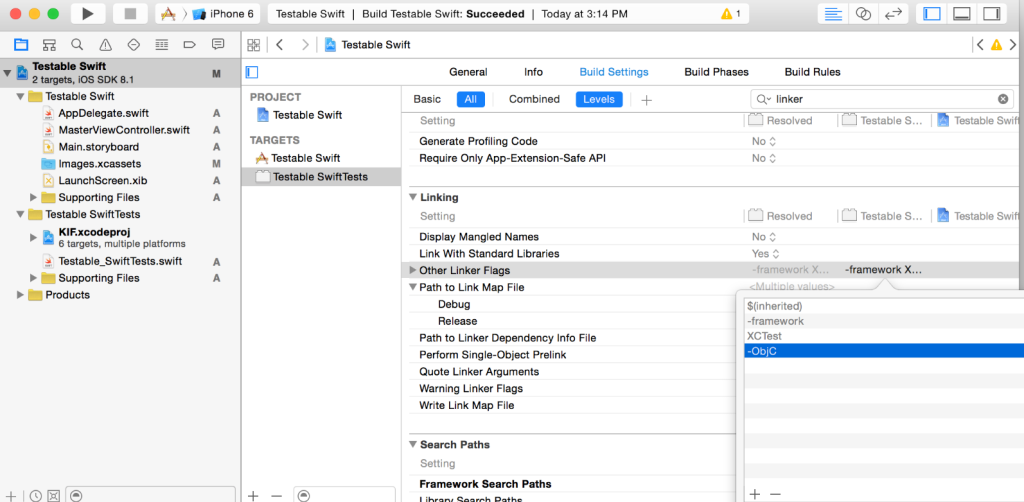Screen dimensions: 1024x502
Task: Collapse the Testable Swift group folder
Action: [21, 97]
